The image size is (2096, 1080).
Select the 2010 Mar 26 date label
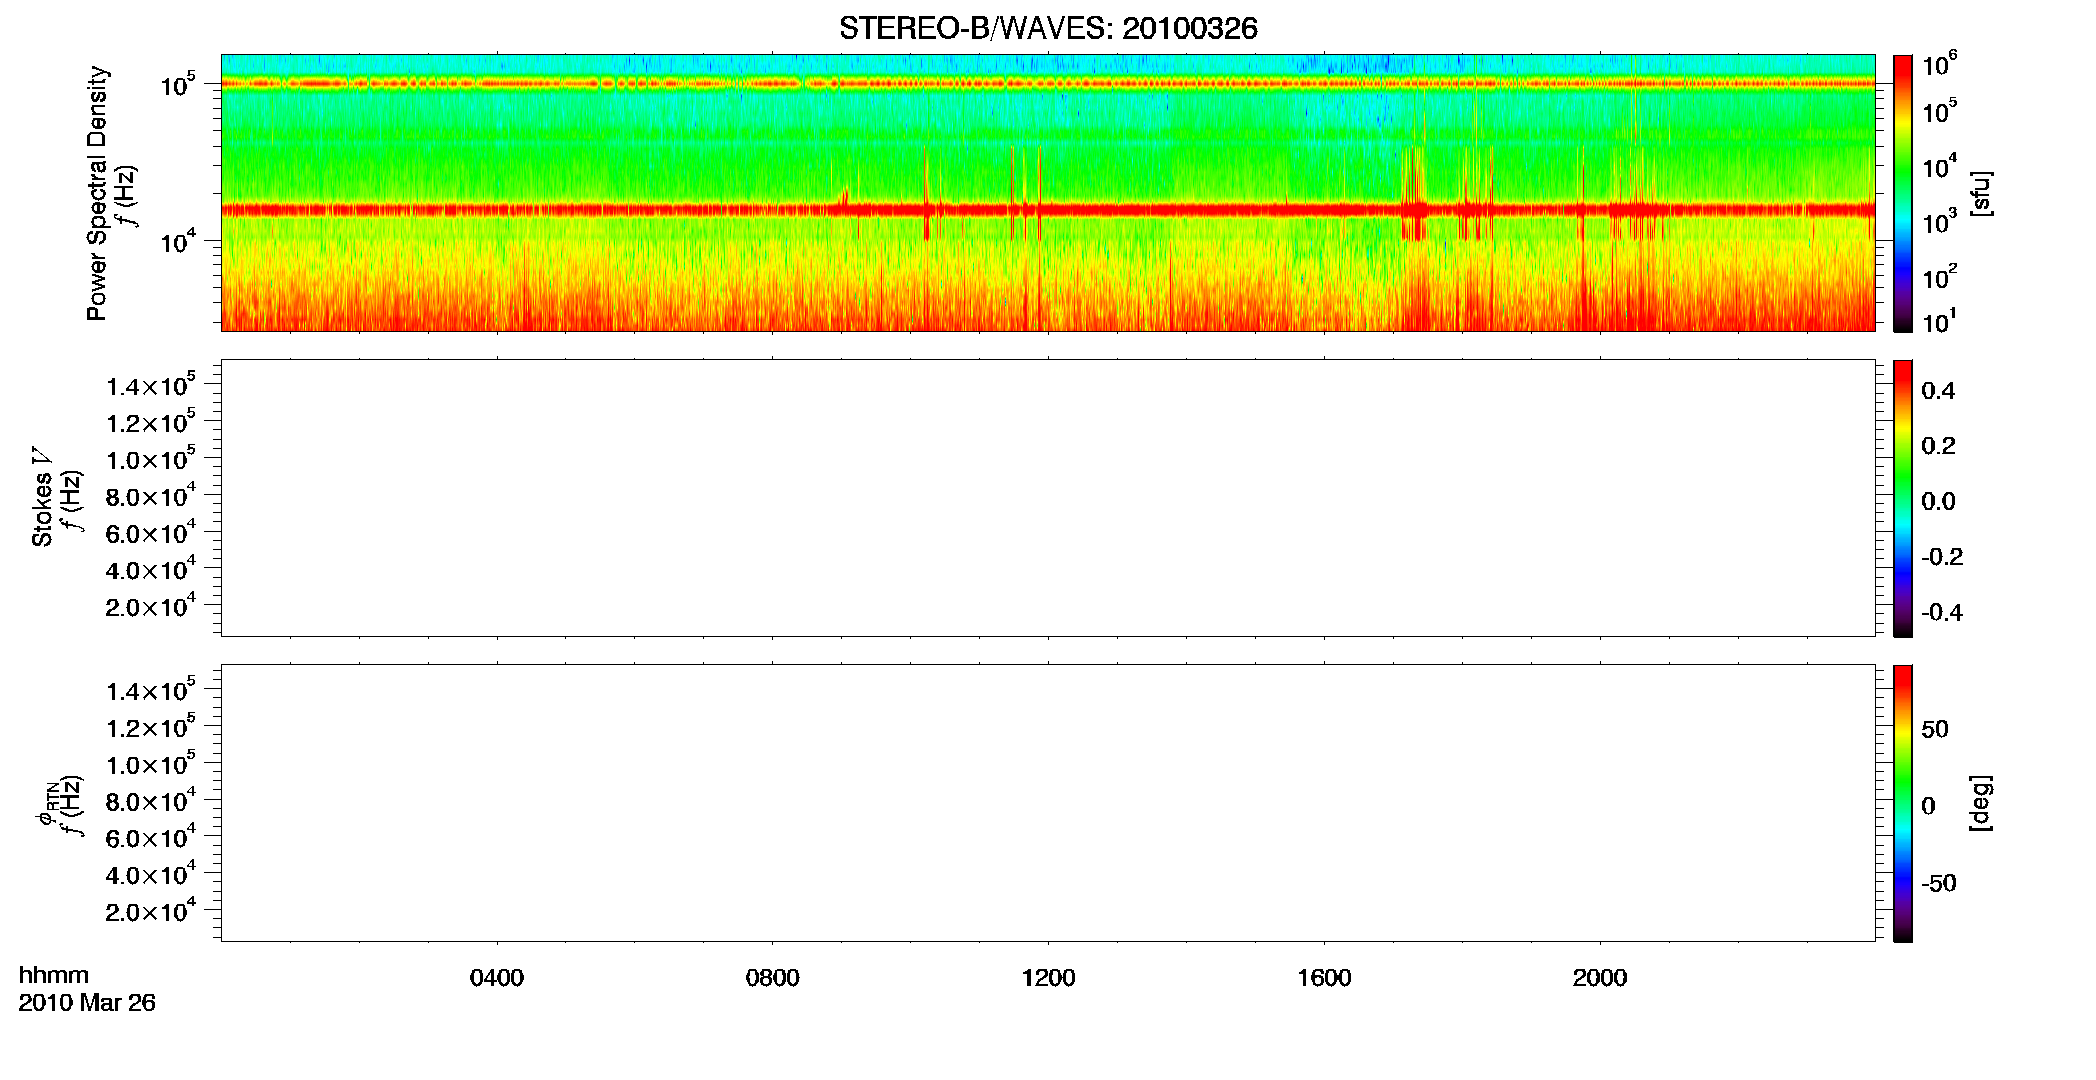pos(87,1003)
